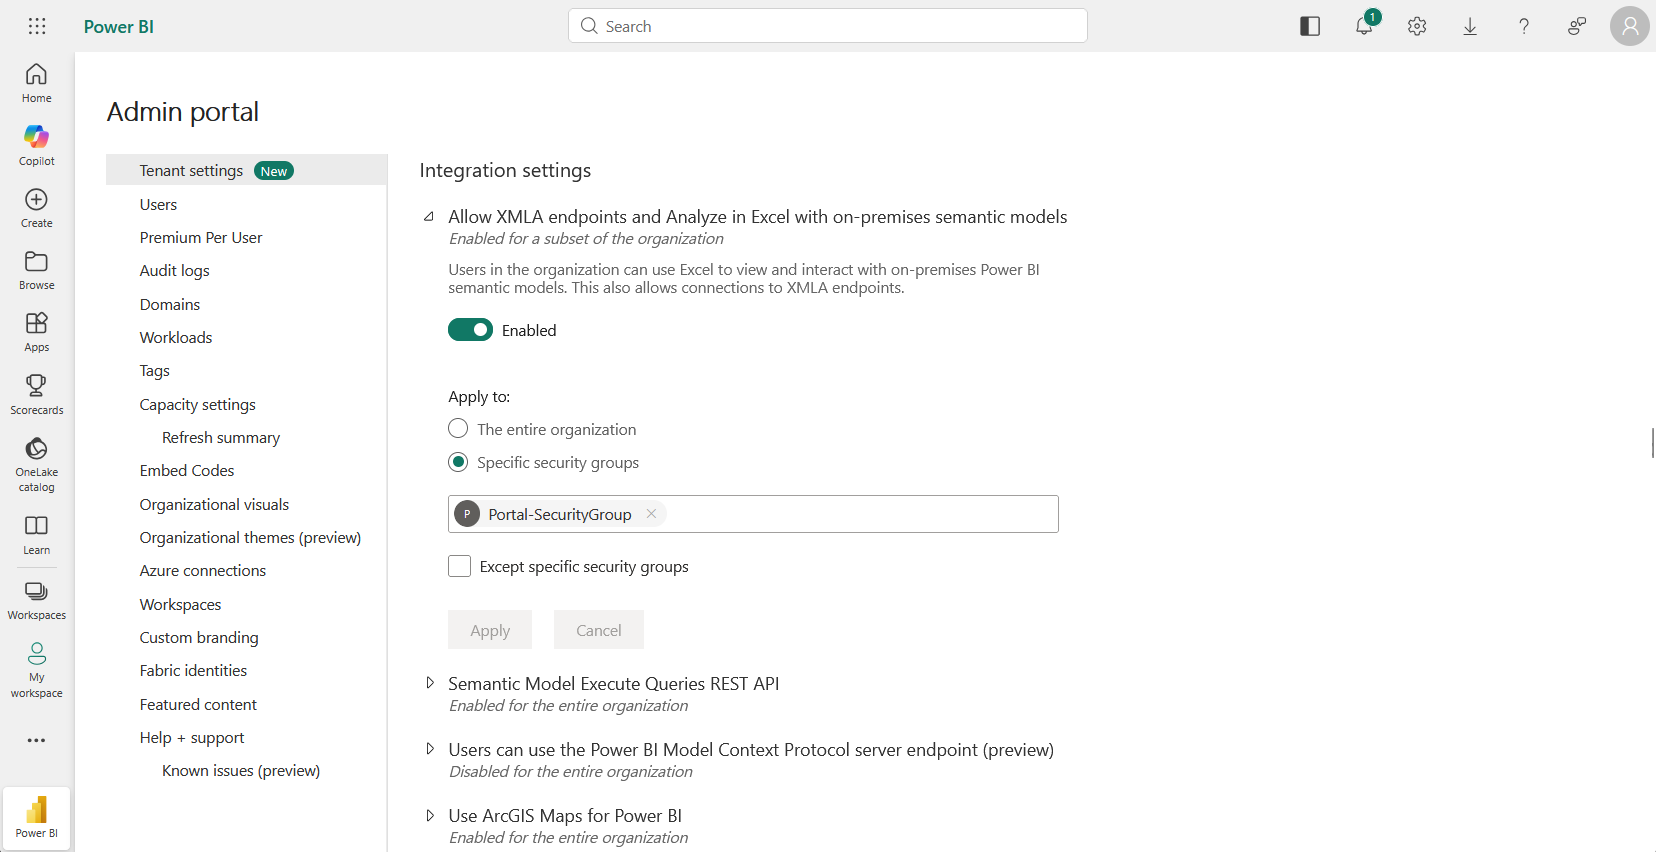Screen dimensions: 1656x852
Task: Open Users in admin menu
Action: (x=158, y=204)
